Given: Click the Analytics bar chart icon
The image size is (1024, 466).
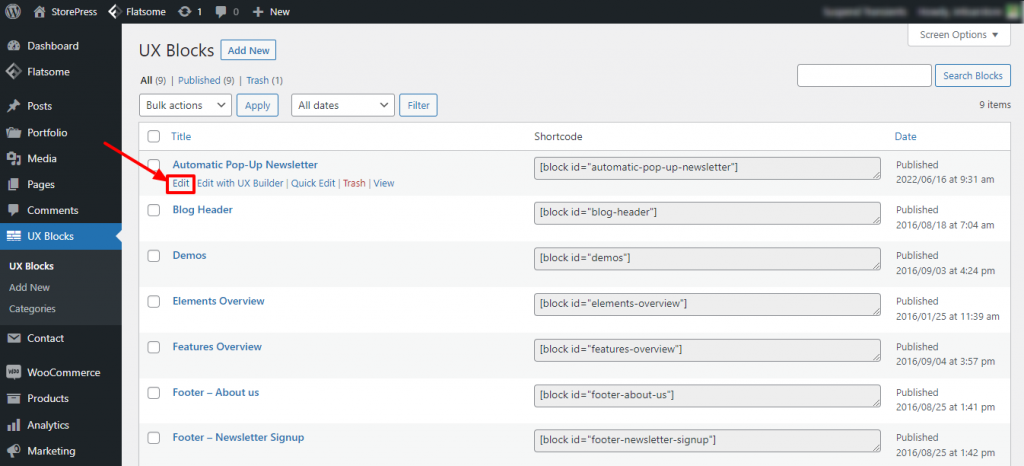Looking at the screenshot, I should click(13, 425).
